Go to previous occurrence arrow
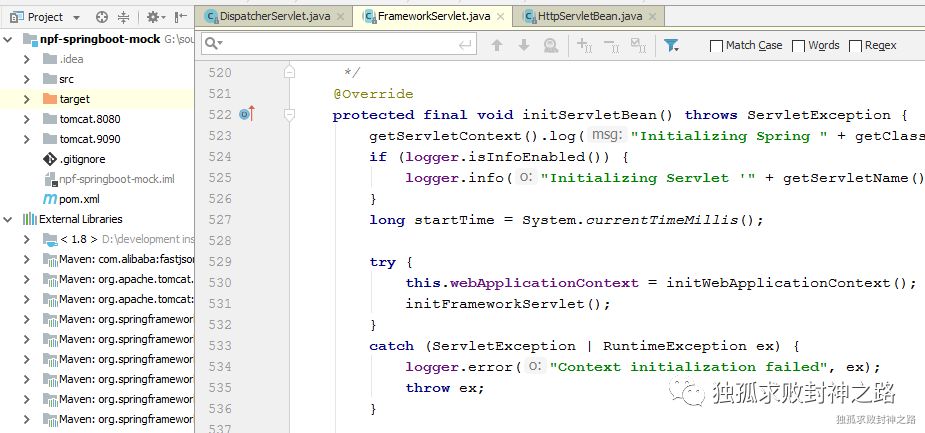The width and height of the screenshot is (925, 433). pyautogui.click(x=497, y=45)
